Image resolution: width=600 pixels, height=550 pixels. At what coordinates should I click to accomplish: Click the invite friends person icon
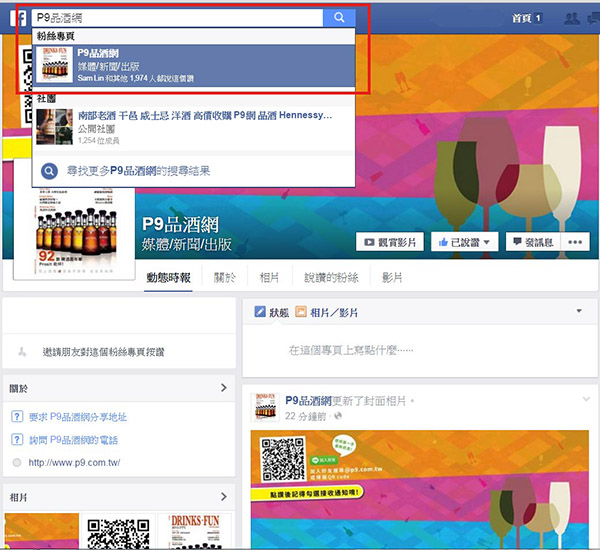(22, 352)
